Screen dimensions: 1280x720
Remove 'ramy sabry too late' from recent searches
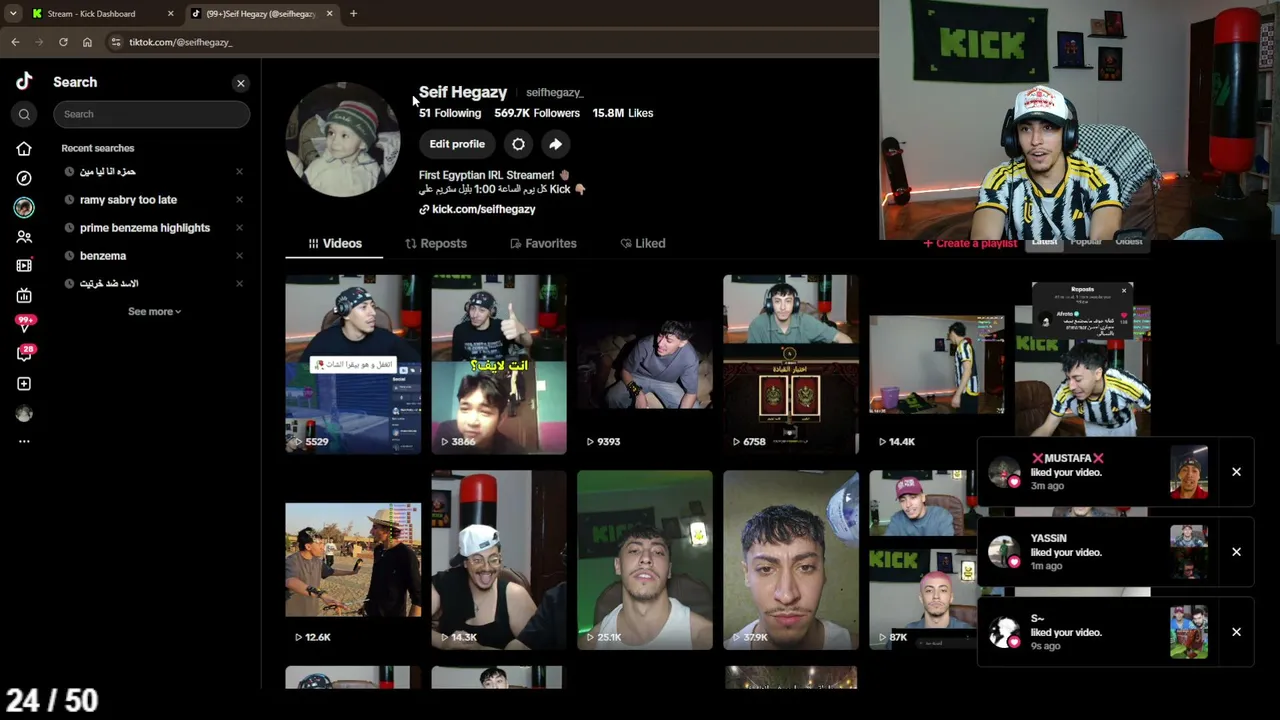pyautogui.click(x=239, y=200)
